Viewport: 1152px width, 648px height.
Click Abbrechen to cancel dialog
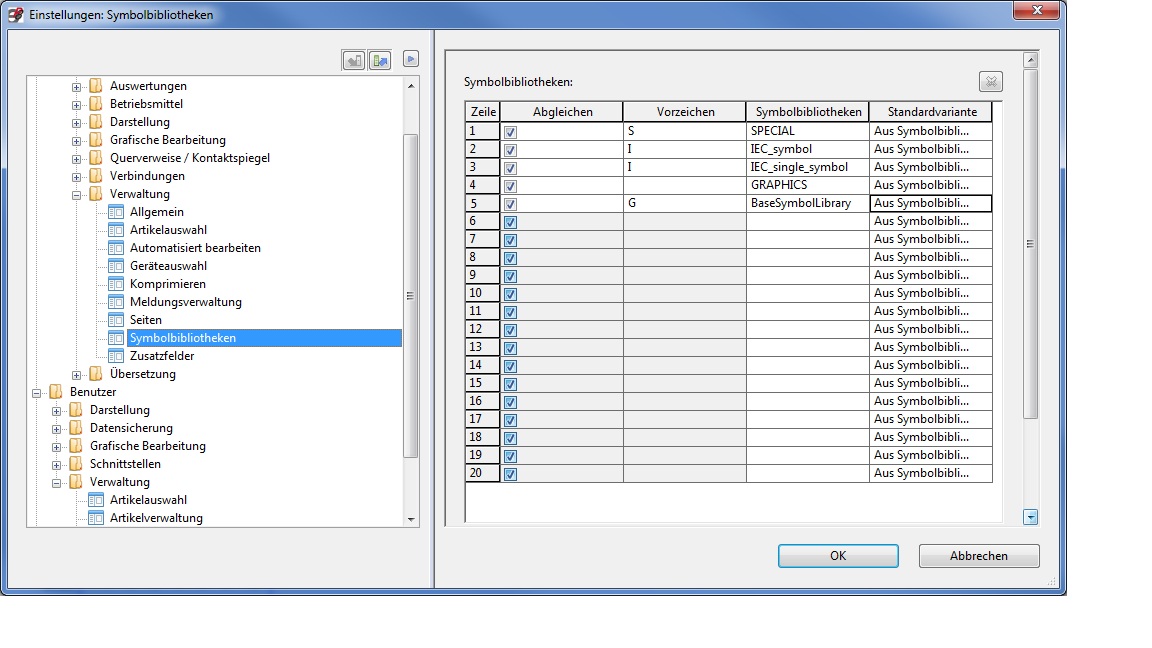[979, 556]
